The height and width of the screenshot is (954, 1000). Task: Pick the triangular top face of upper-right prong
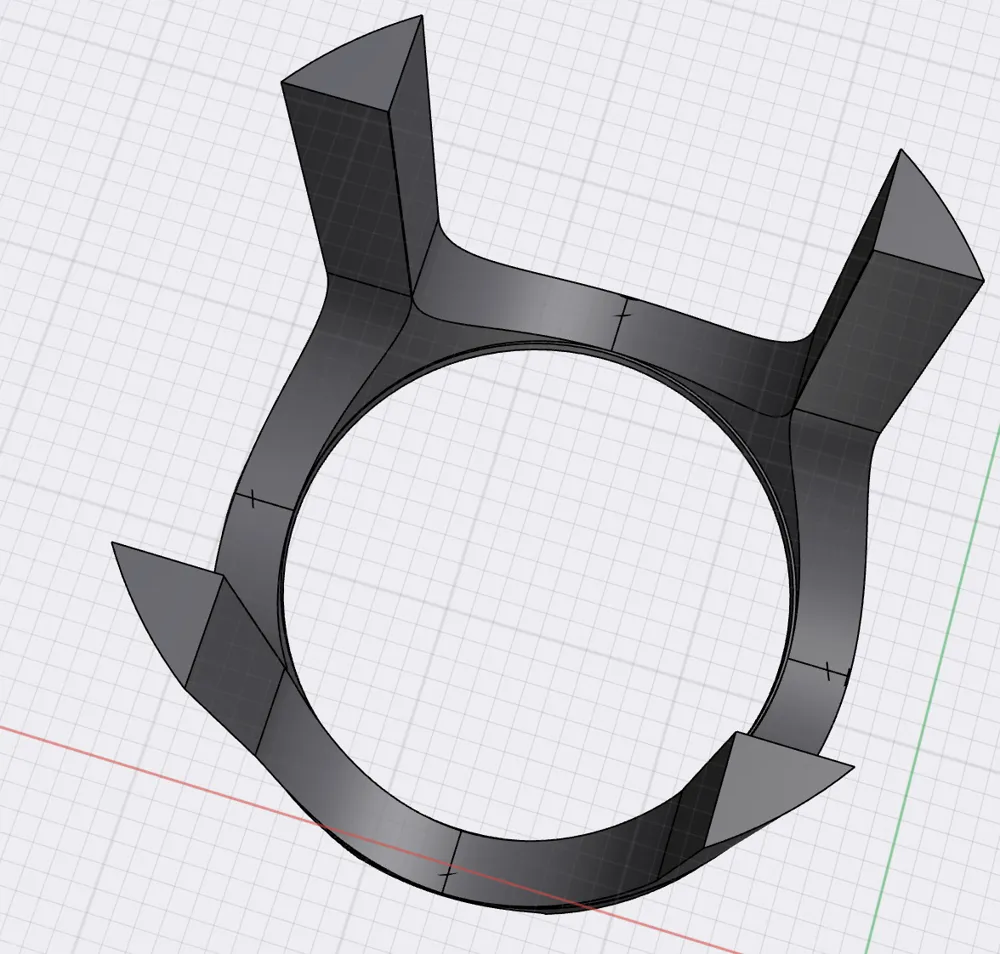pyautogui.click(x=925, y=220)
